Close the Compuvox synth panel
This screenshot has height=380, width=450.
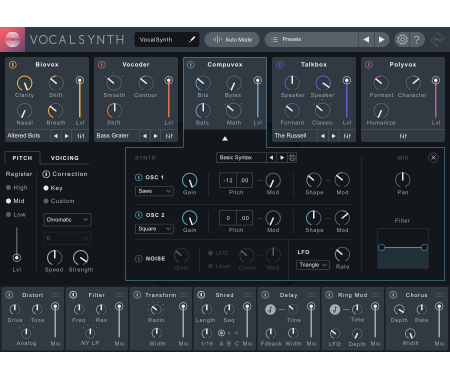[x=433, y=158]
